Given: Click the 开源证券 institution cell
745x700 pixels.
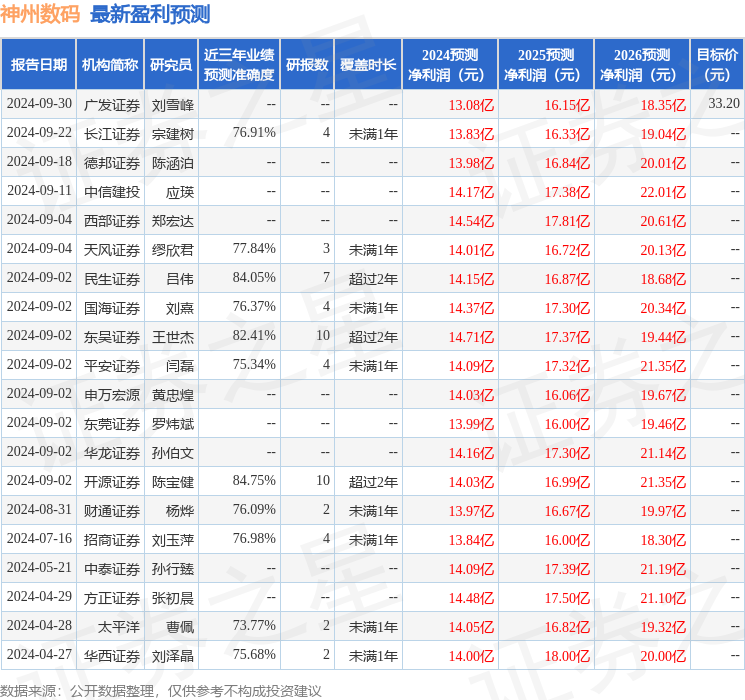Looking at the screenshot, I should [112, 482].
